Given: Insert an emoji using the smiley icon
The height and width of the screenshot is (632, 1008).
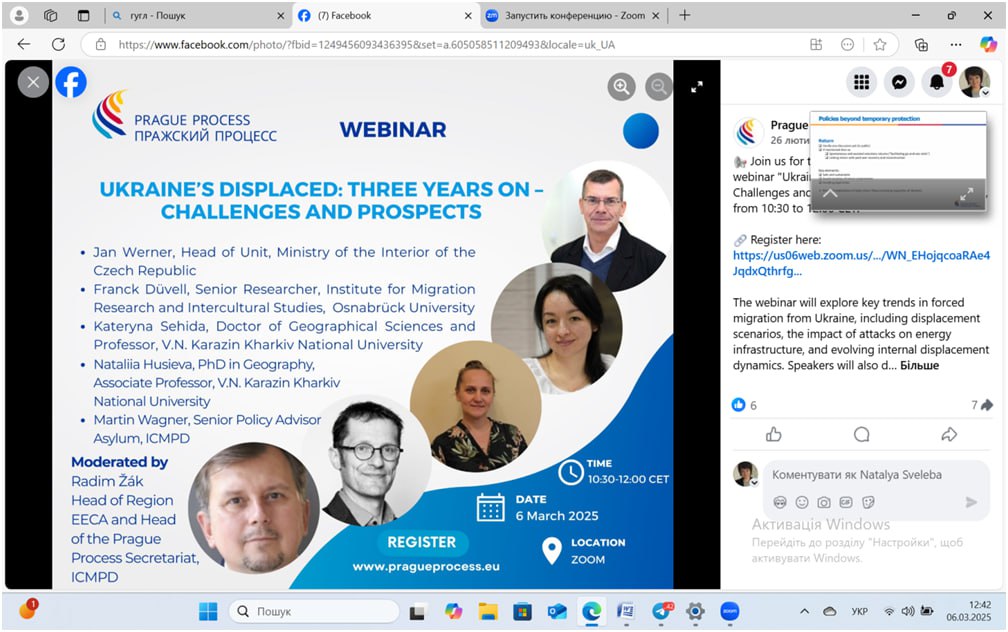Looking at the screenshot, I should coord(802,502).
